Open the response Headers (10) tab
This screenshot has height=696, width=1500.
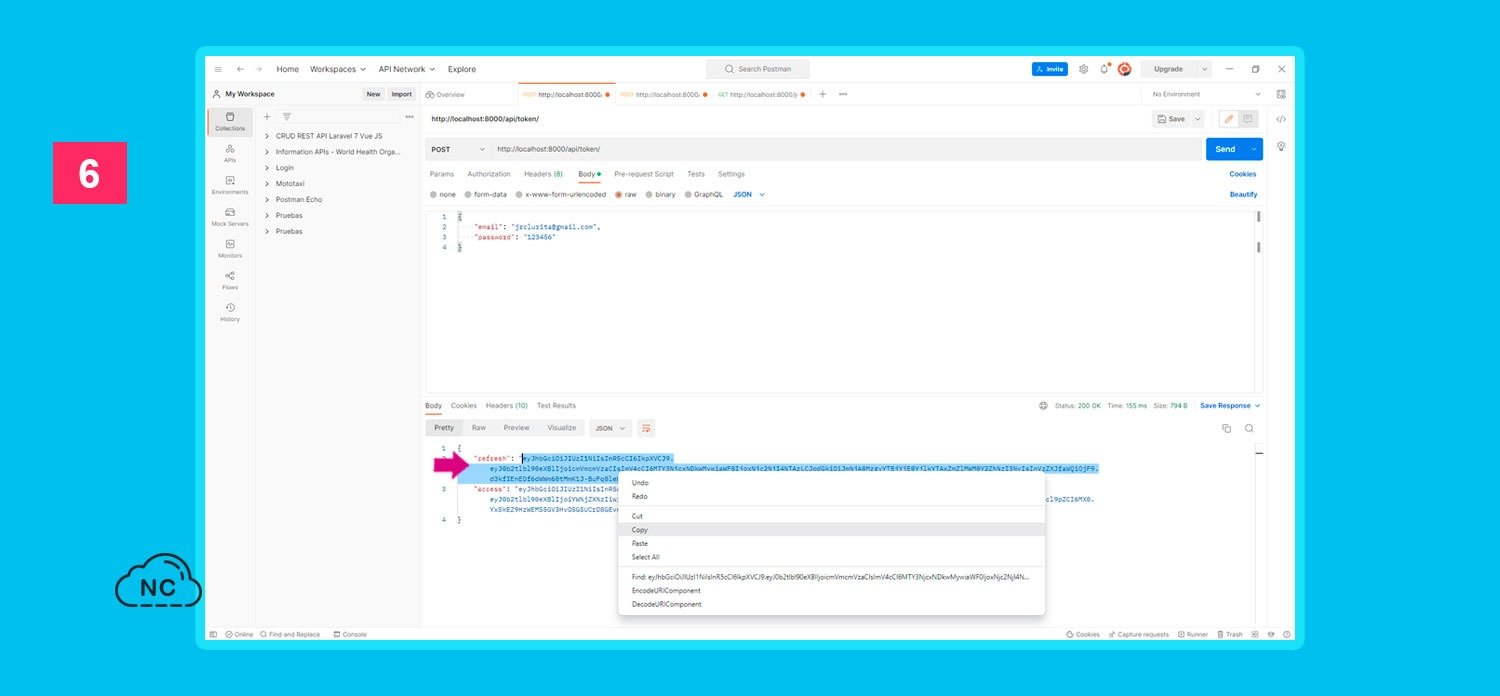pyautogui.click(x=507, y=406)
